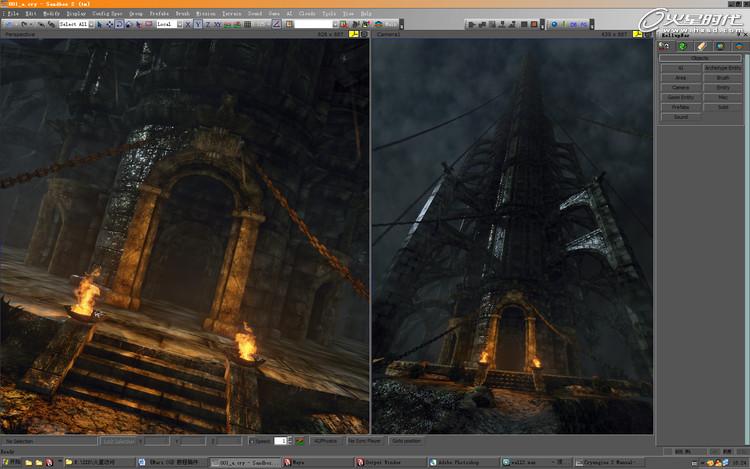Viewport: 750px width, 469px height.
Task: Toggle No Sync Player in the status bar
Action: click(x=364, y=441)
